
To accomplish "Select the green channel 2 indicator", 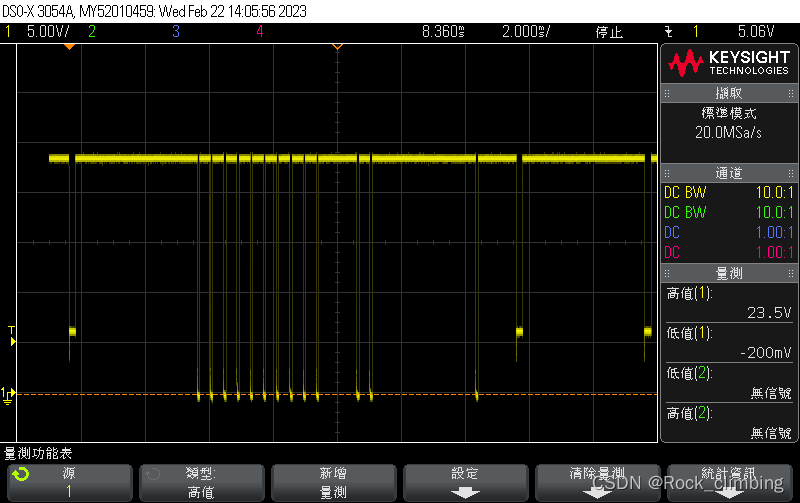I will 92,32.
